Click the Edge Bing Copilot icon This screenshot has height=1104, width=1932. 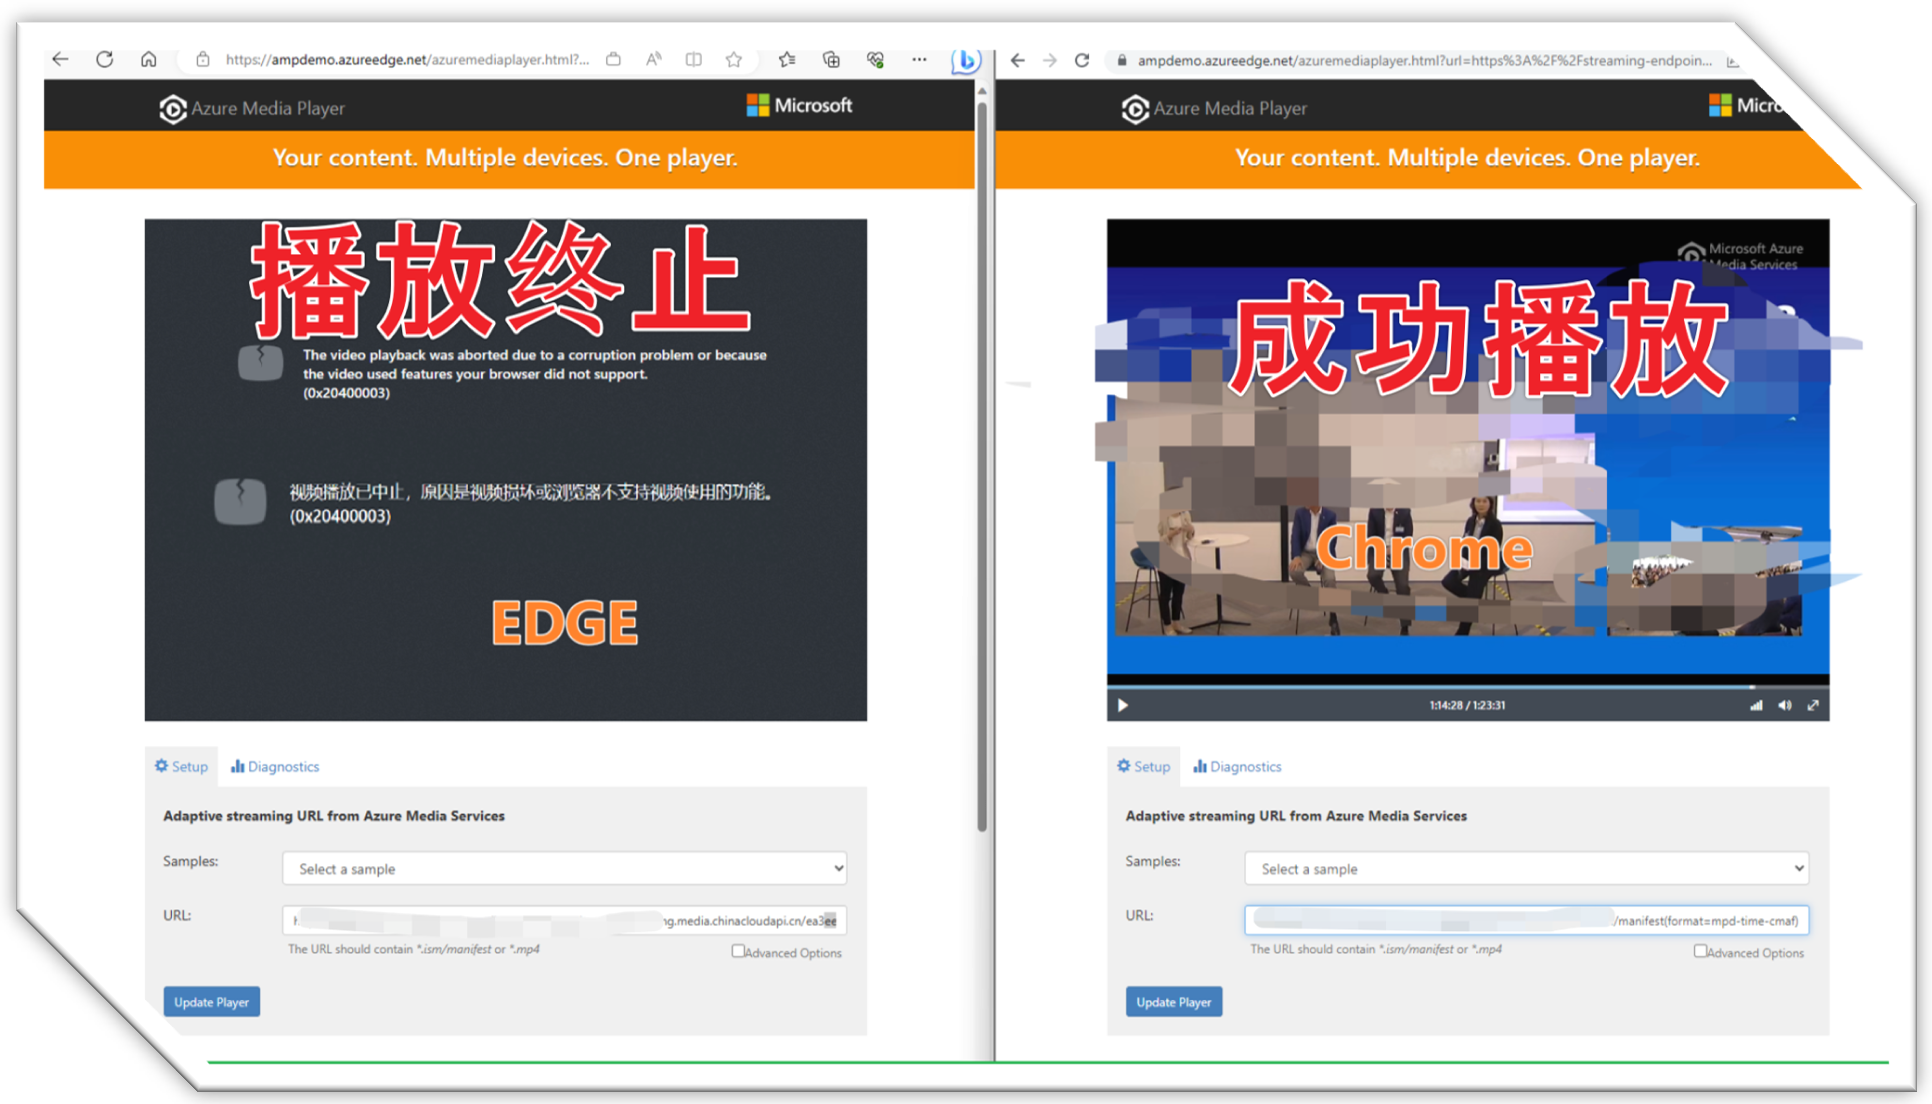(x=966, y=60)
